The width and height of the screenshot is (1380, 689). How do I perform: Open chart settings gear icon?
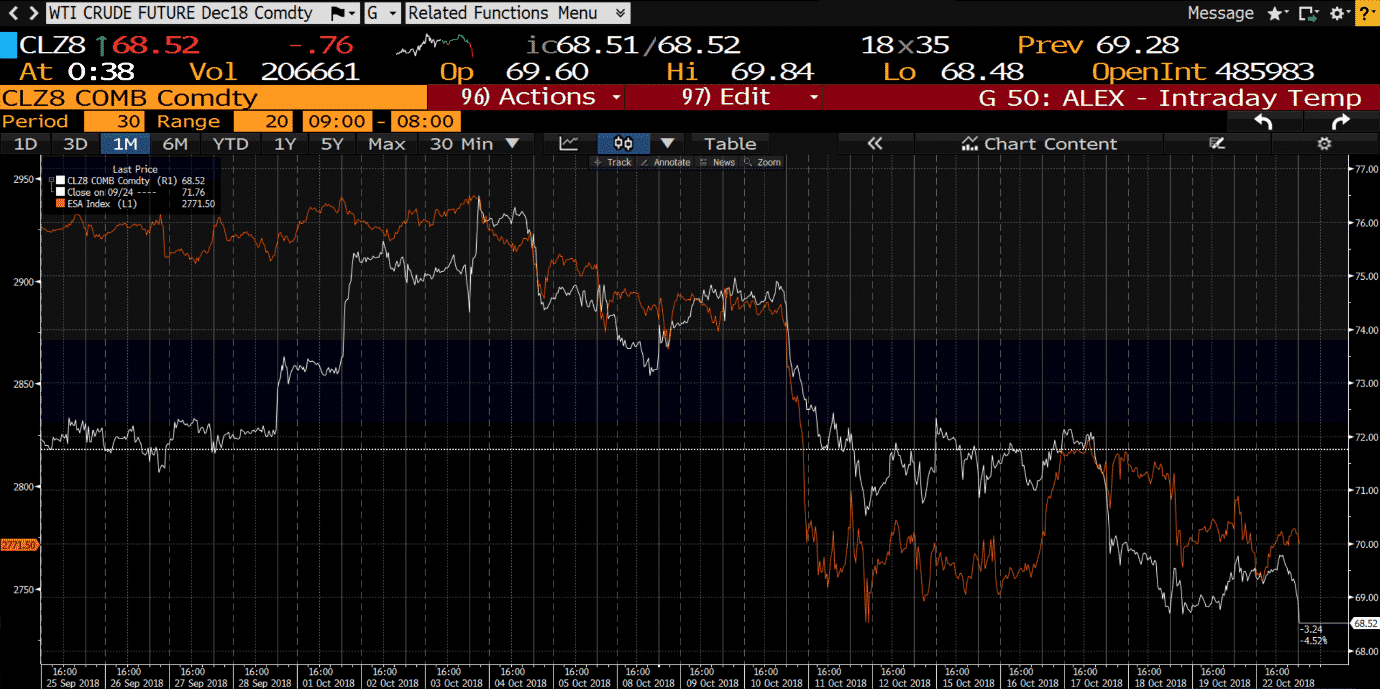(1324, 144)
